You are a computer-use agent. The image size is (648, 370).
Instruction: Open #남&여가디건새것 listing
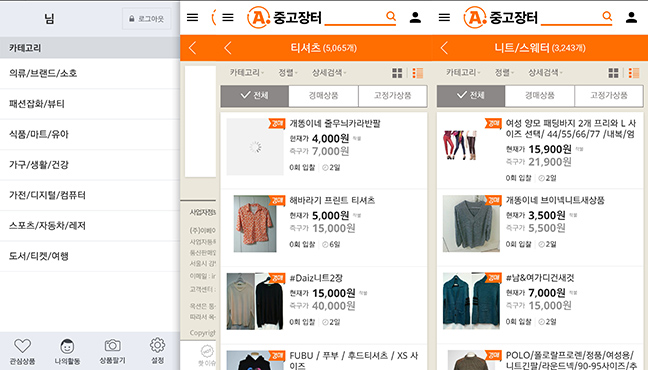tap(540, 305)
